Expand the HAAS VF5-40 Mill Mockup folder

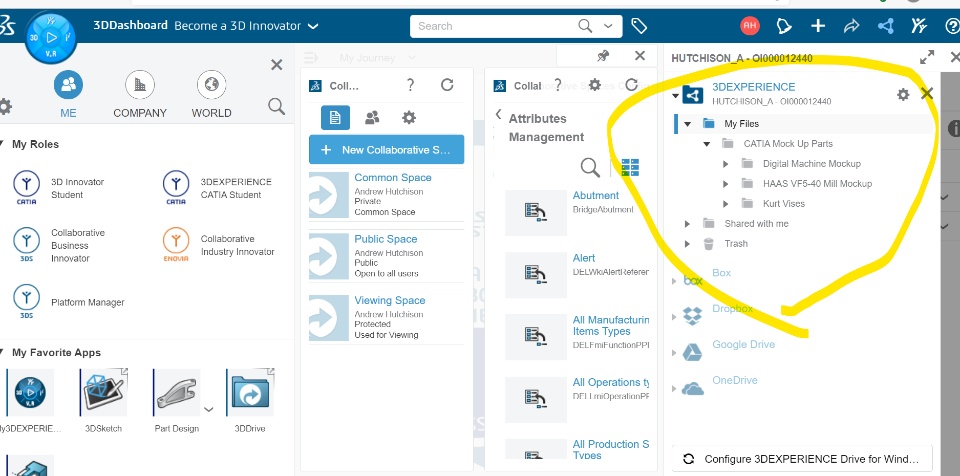coord(726,184)
